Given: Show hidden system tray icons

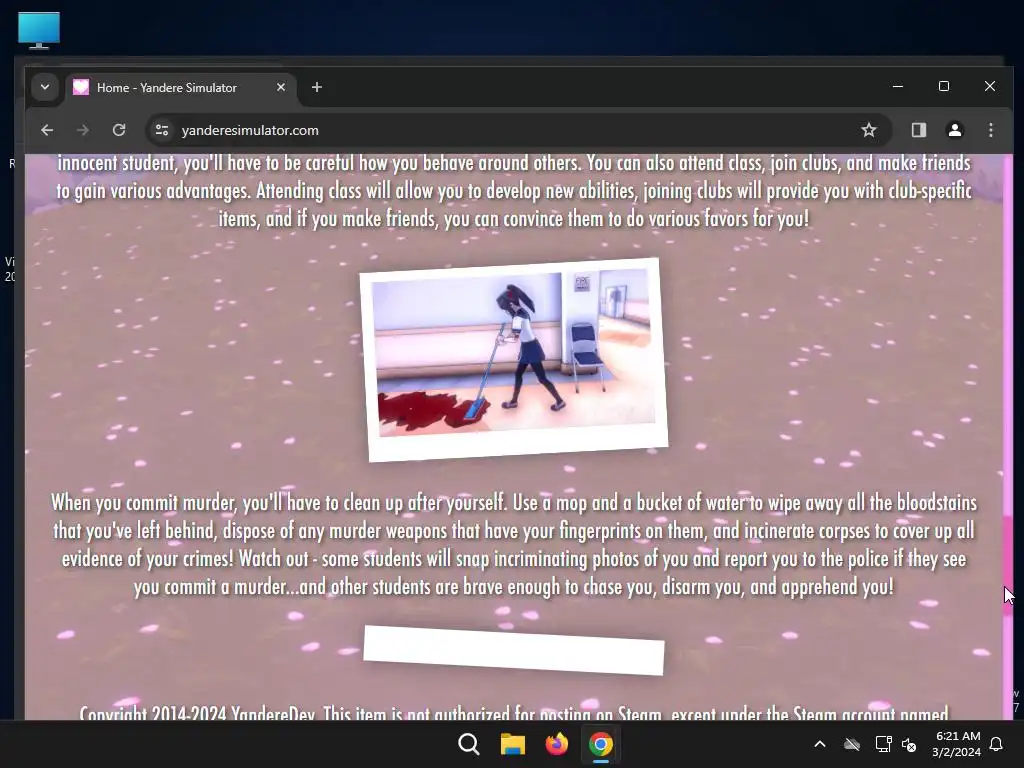Looking at the screenshot, I should click(x=820, y=744).
